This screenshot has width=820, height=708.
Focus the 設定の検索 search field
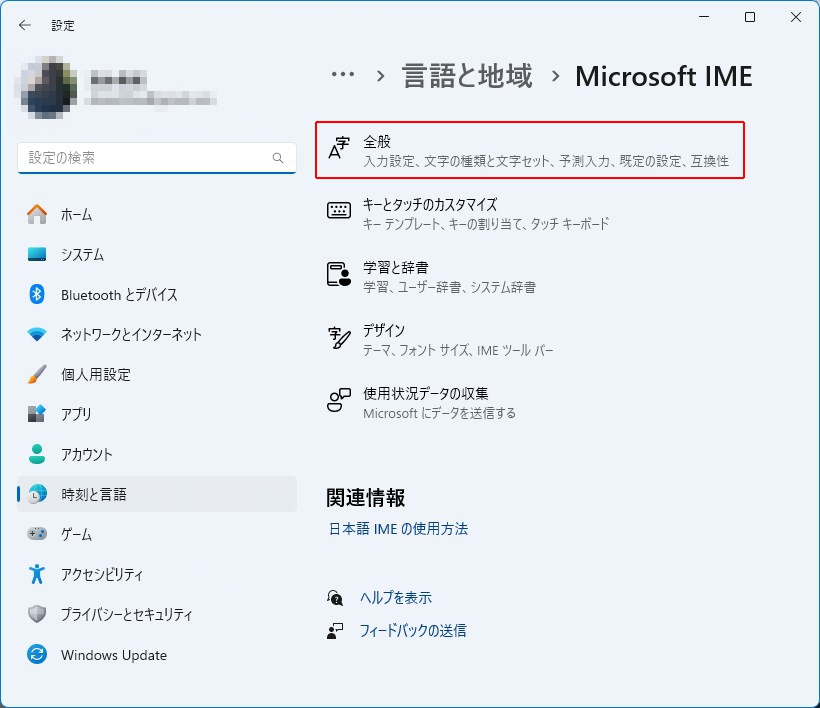pos(145,158)
